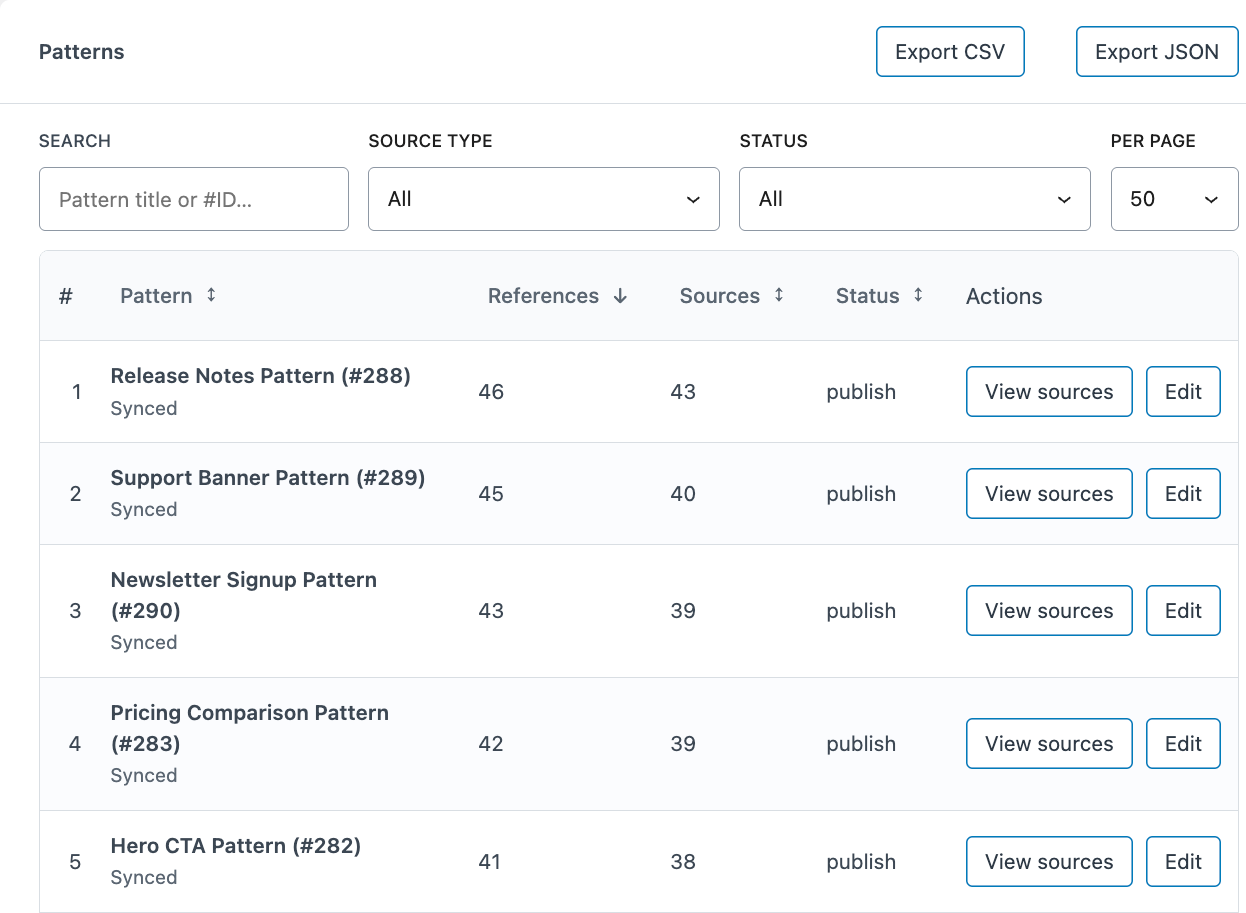1246x913 pixels.
Task: View sources for Pricing Comparison Pattern
Action: [x=1048, y=743]
